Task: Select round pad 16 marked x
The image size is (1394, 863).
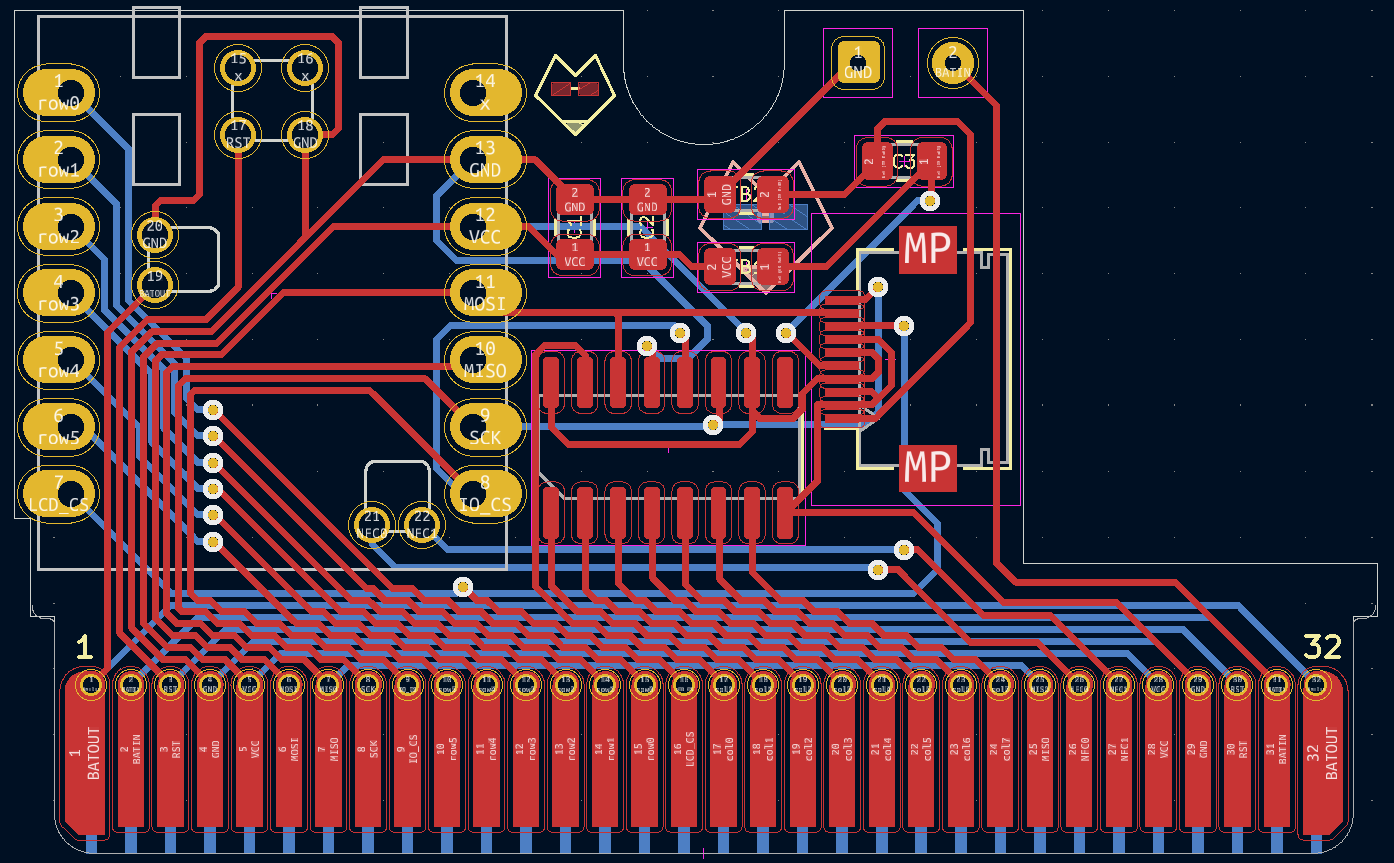Action: point(305,67)
